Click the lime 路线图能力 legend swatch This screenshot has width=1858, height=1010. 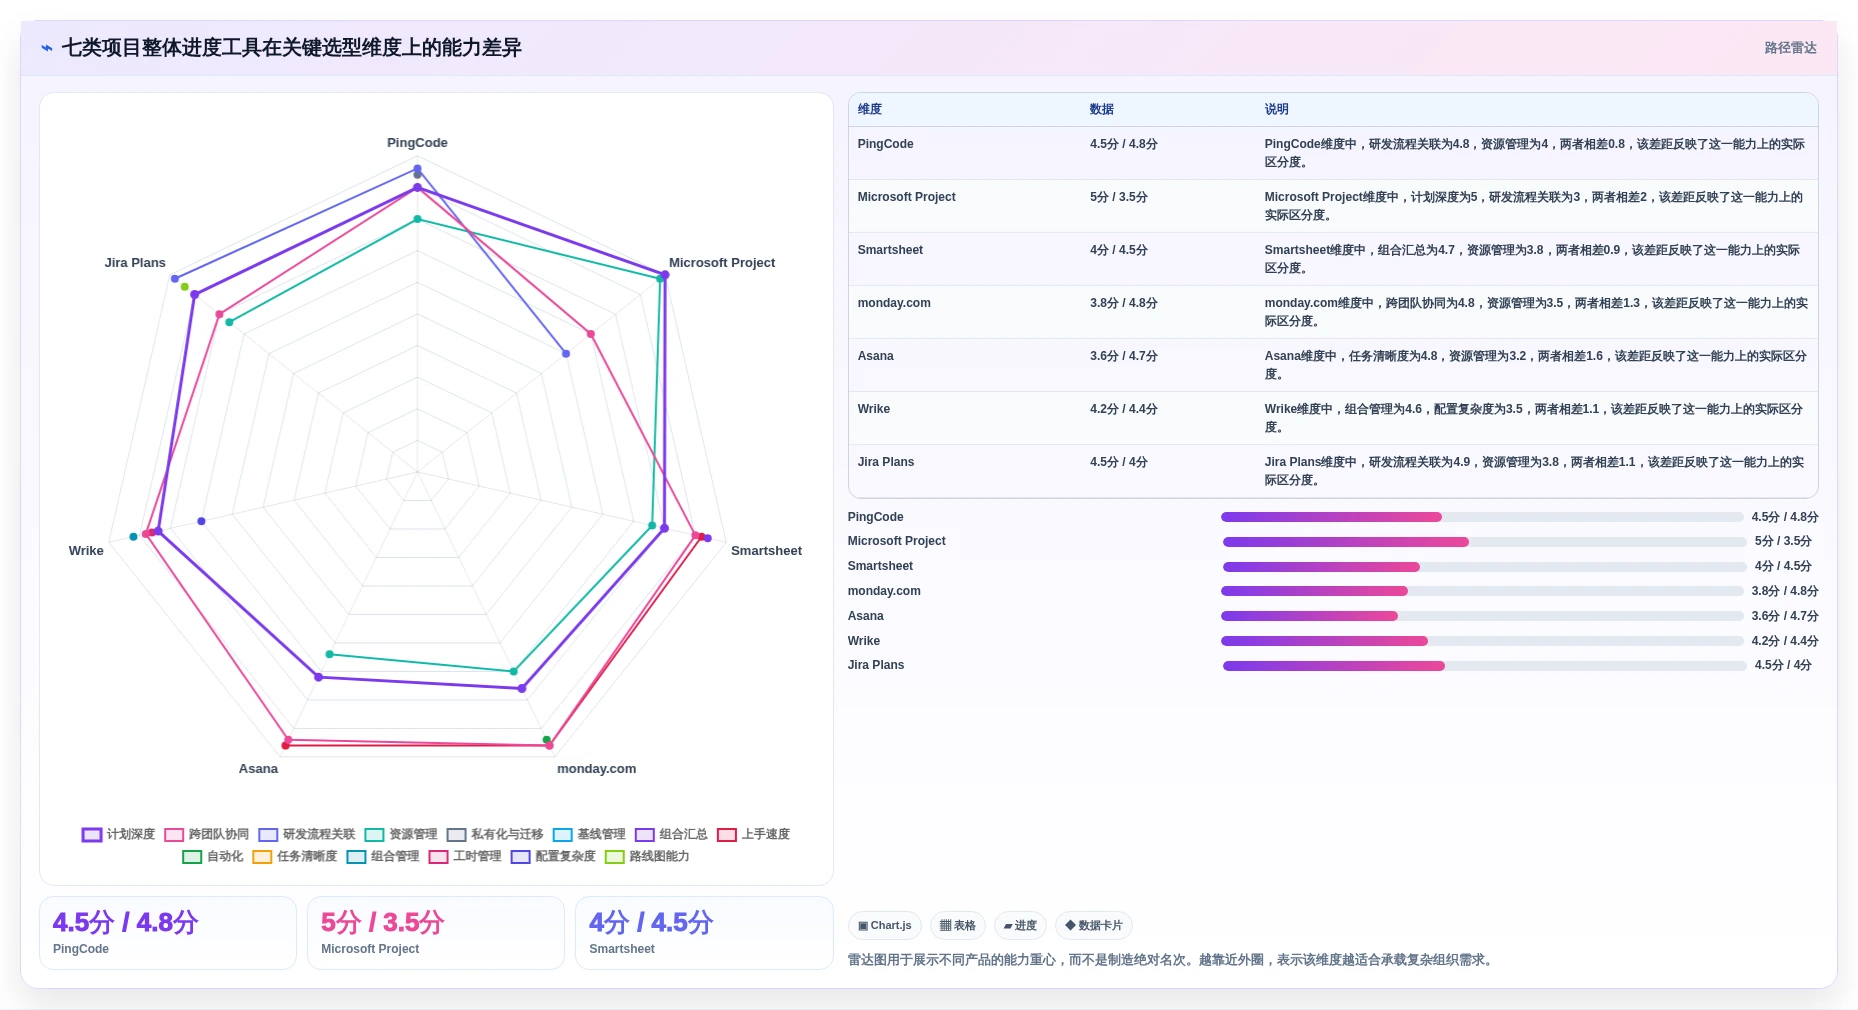click(x=614, y=857)
